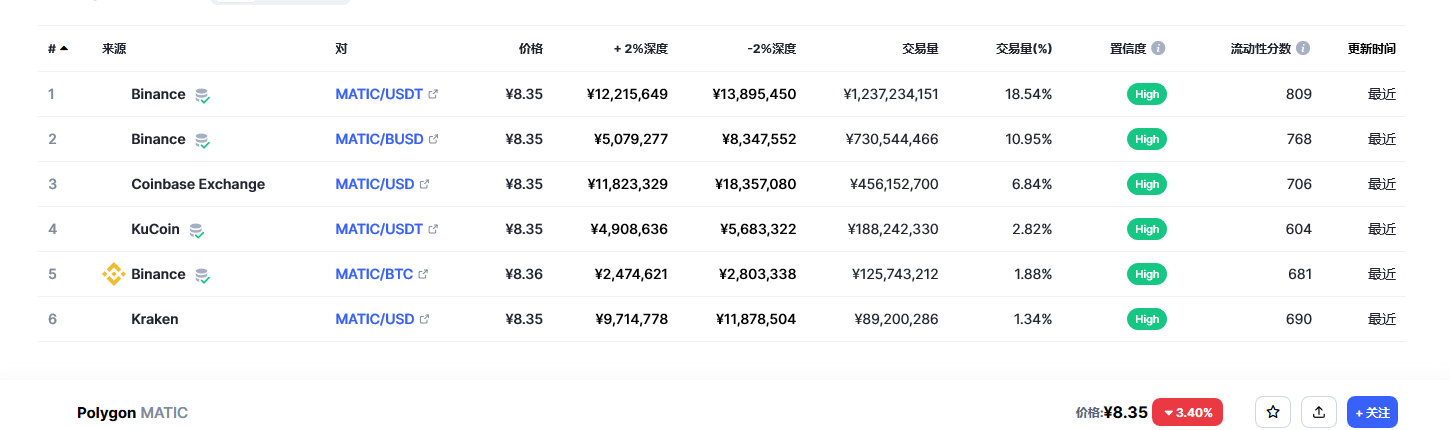Viewport: 1450px width, 430px height.
Task: Click the star watchlist icon button
Action: (x=1273, y=412)
